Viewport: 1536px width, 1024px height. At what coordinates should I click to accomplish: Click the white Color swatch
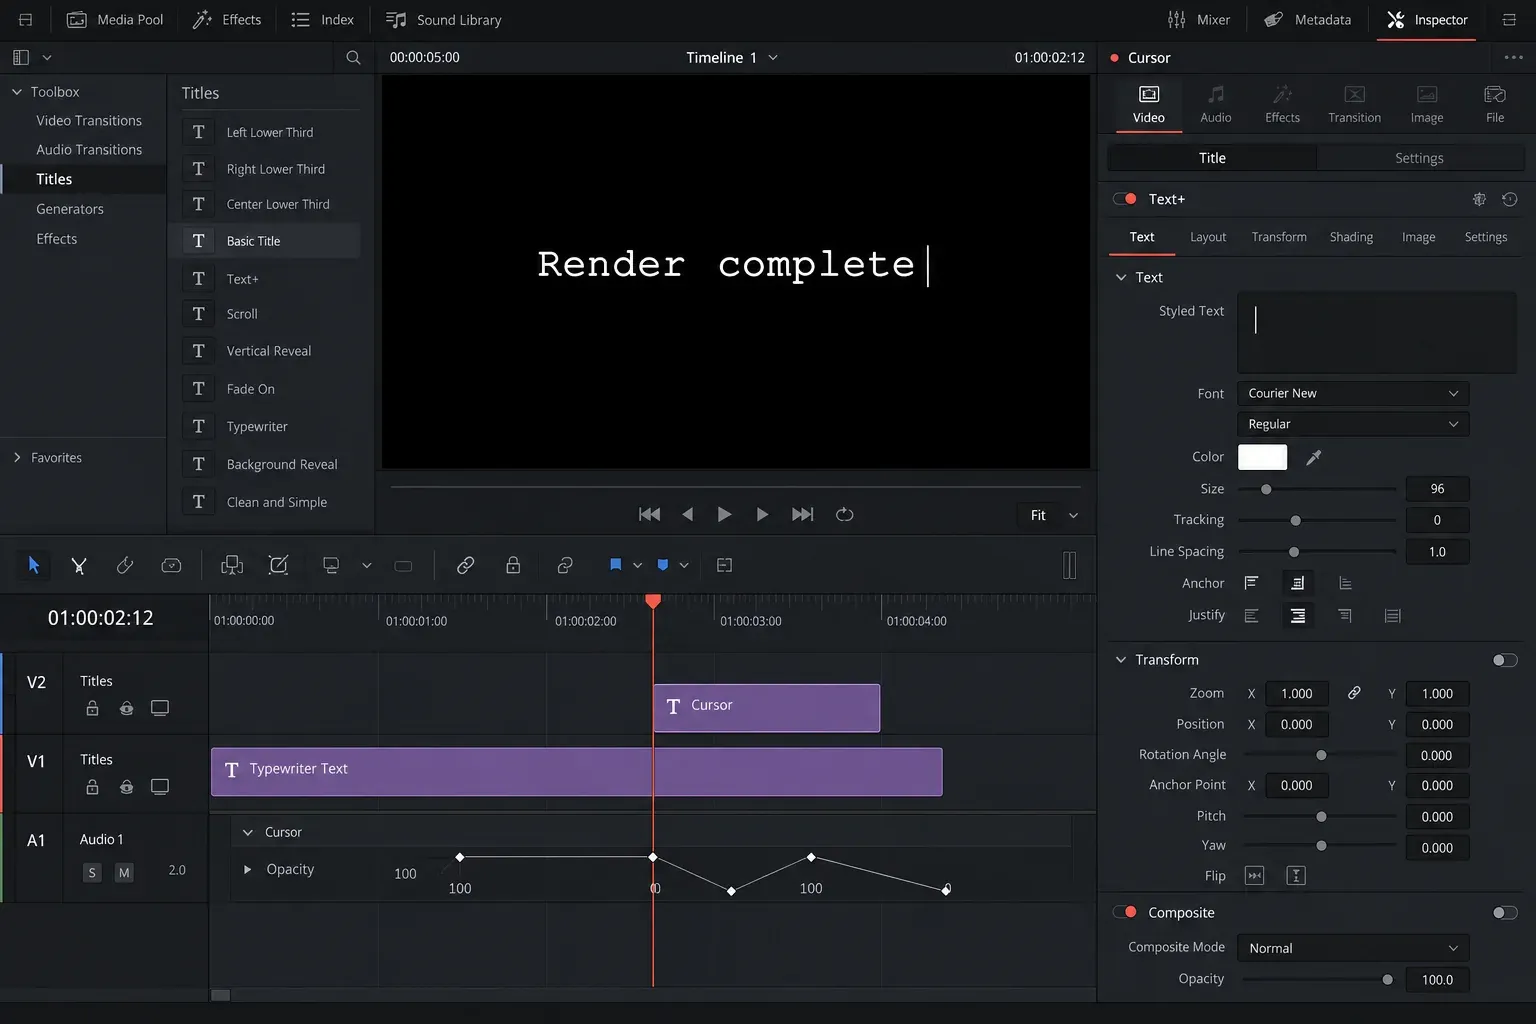click(1262, 457)
